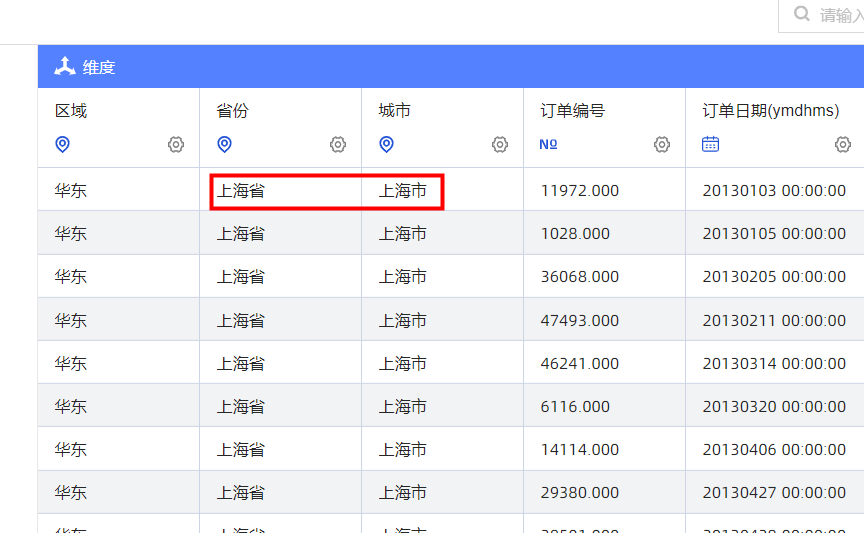Click the location pin icon under 城市
This screenshot has width=864, height=533.
coord(386,144)
